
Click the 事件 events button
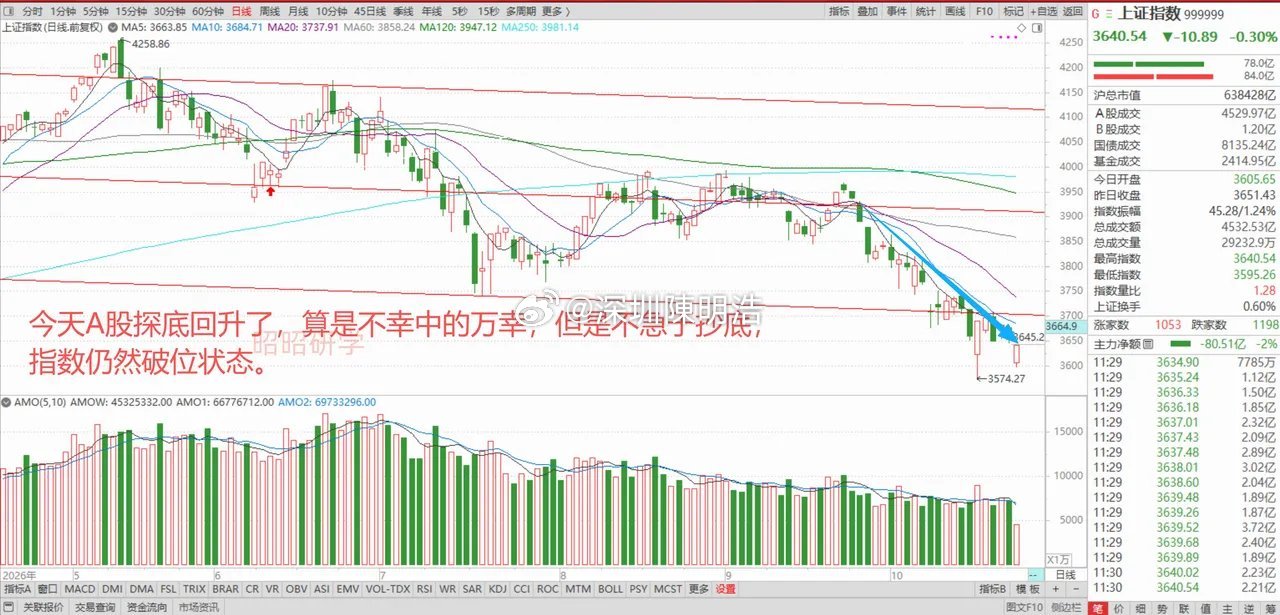(x=897, y=11)
